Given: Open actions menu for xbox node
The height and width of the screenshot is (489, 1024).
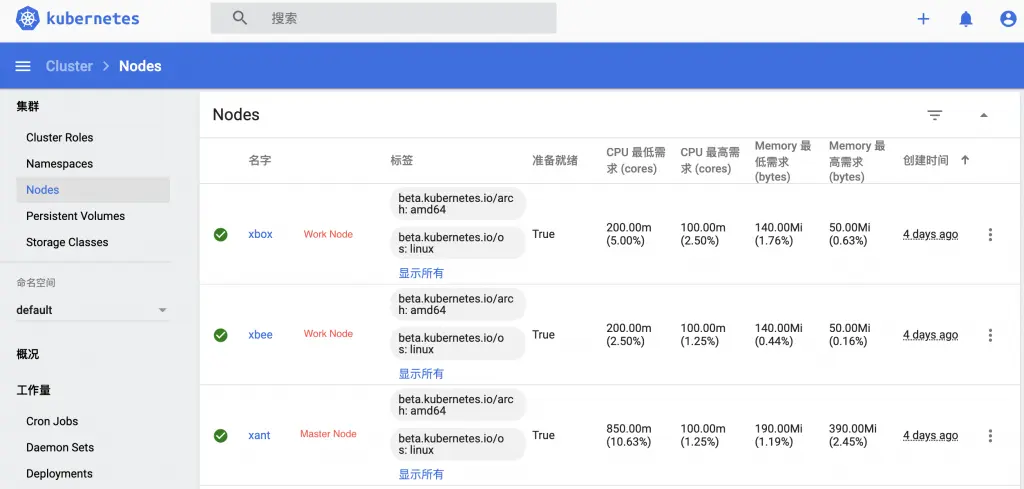Looking at the screenshot, I should [990, 235].
